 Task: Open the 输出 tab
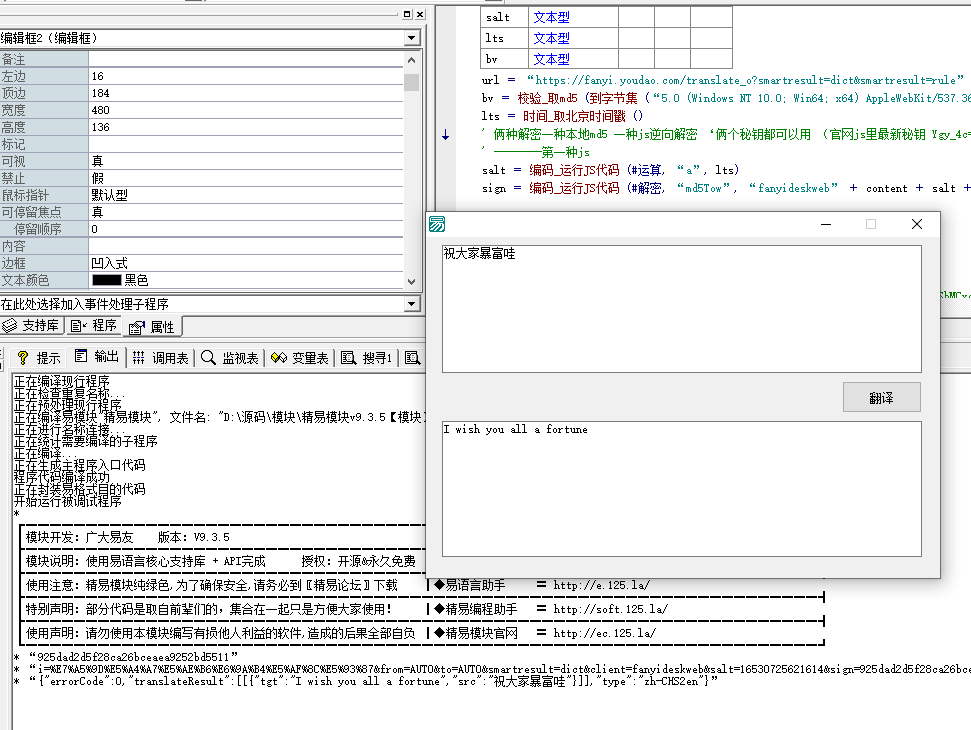point(97,357)
